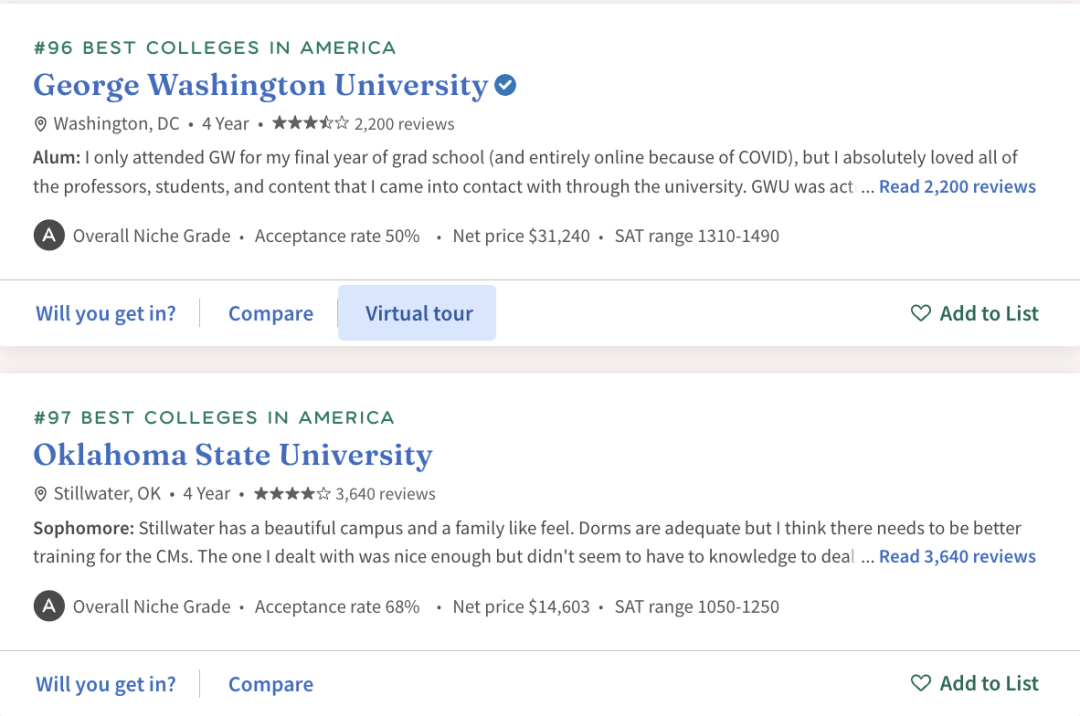Click the verified badge beside George Washington University
This screenshot has width=1080, height=716.
[506, 86]
